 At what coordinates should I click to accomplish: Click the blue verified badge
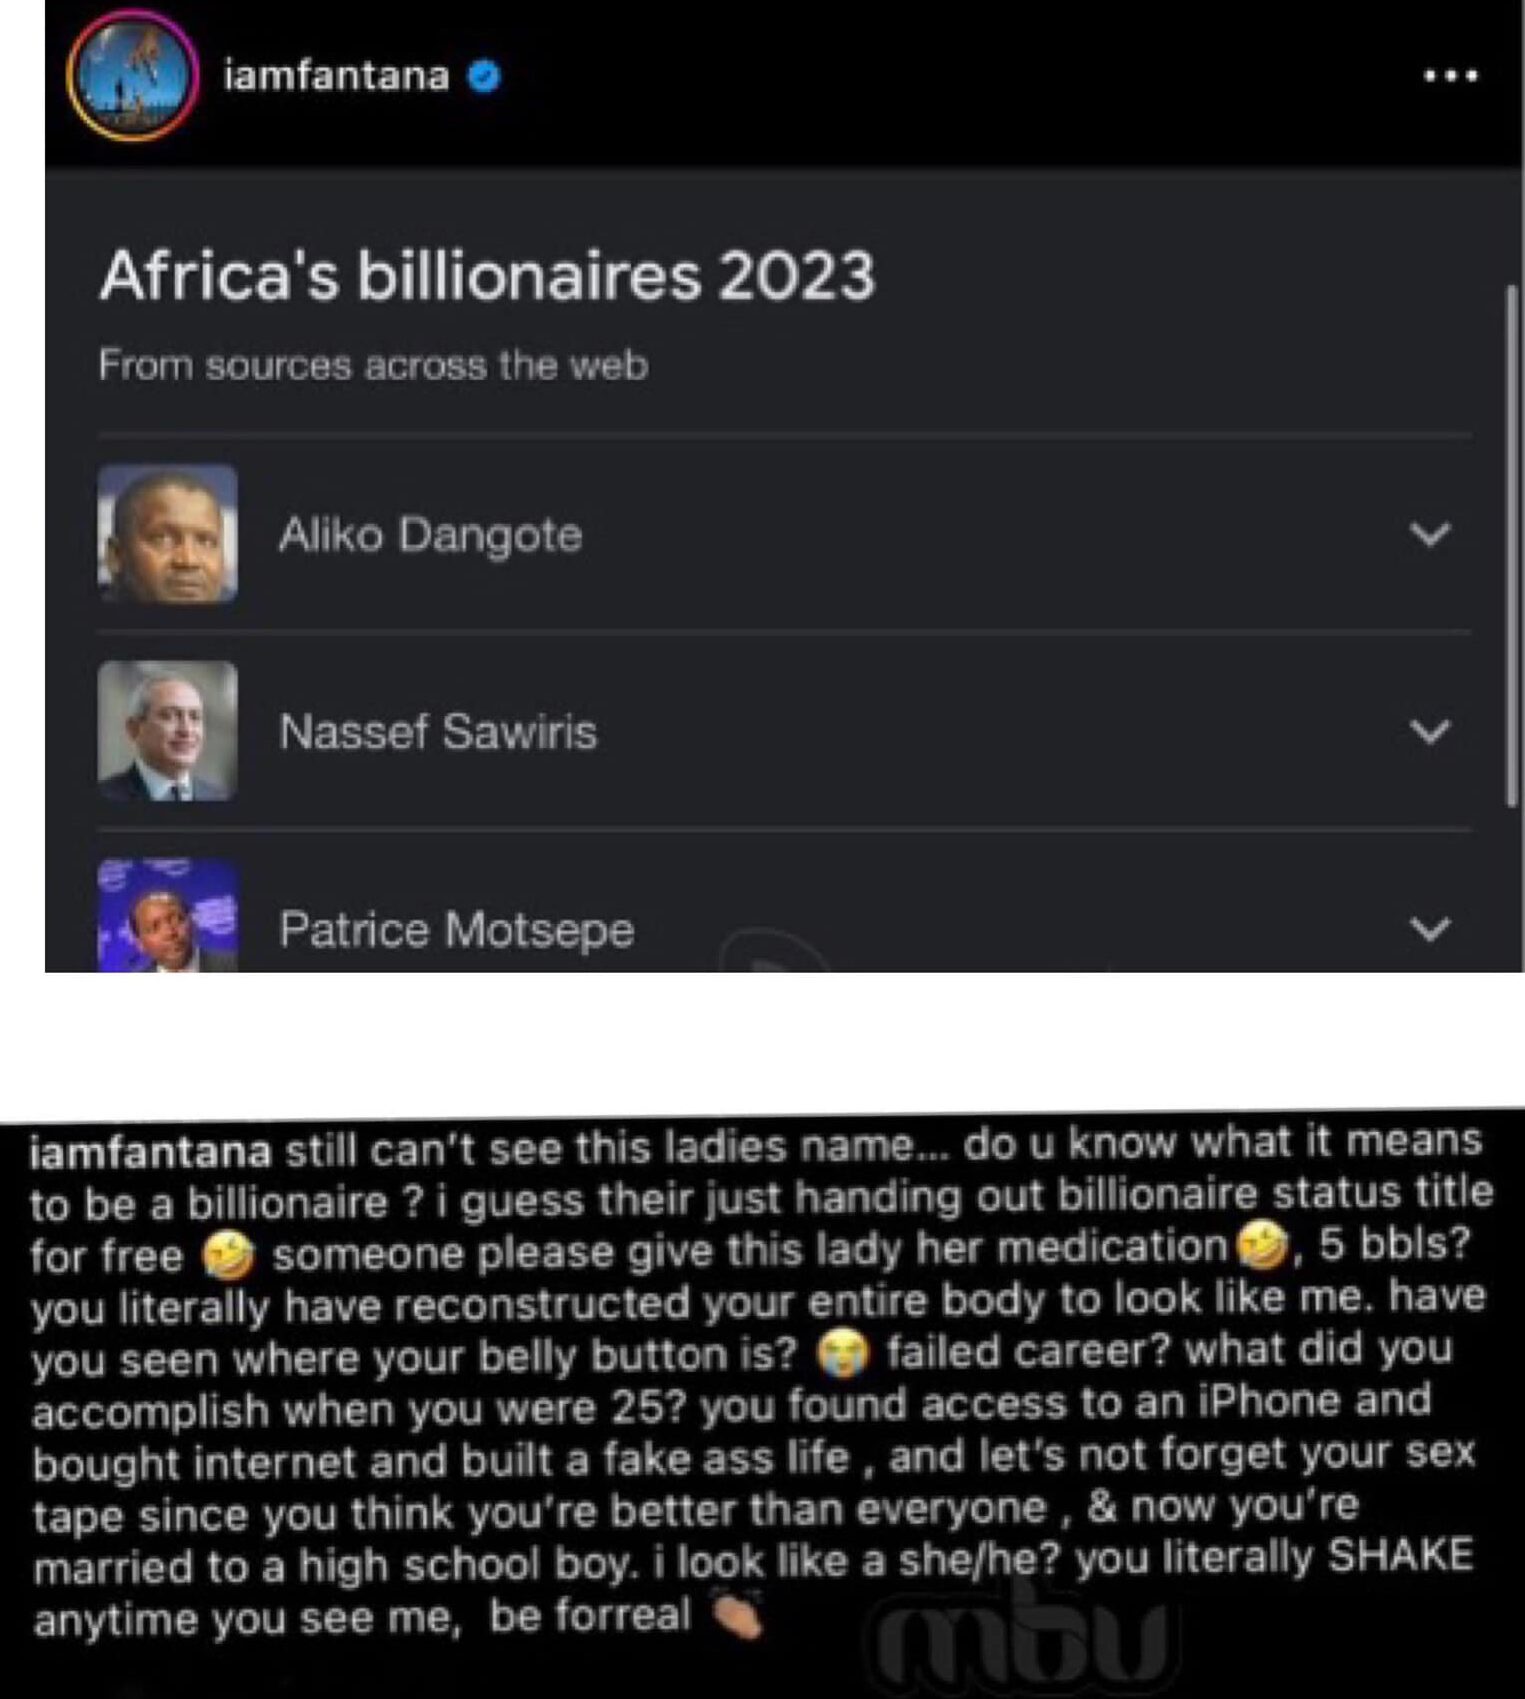(x=485, y=76)
